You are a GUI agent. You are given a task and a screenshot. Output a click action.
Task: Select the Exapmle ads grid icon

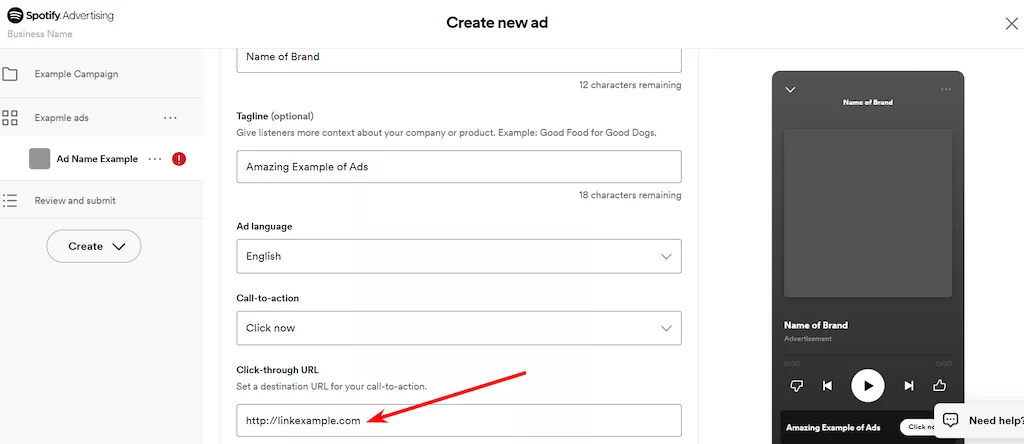point(10,118)
